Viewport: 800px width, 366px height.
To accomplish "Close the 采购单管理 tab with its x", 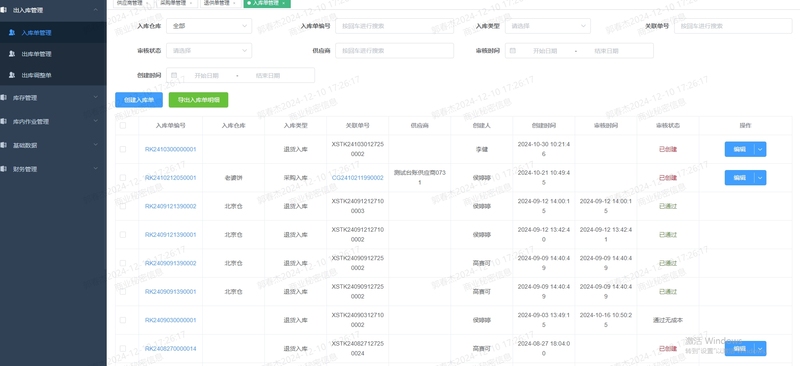I will click(191, 3).
